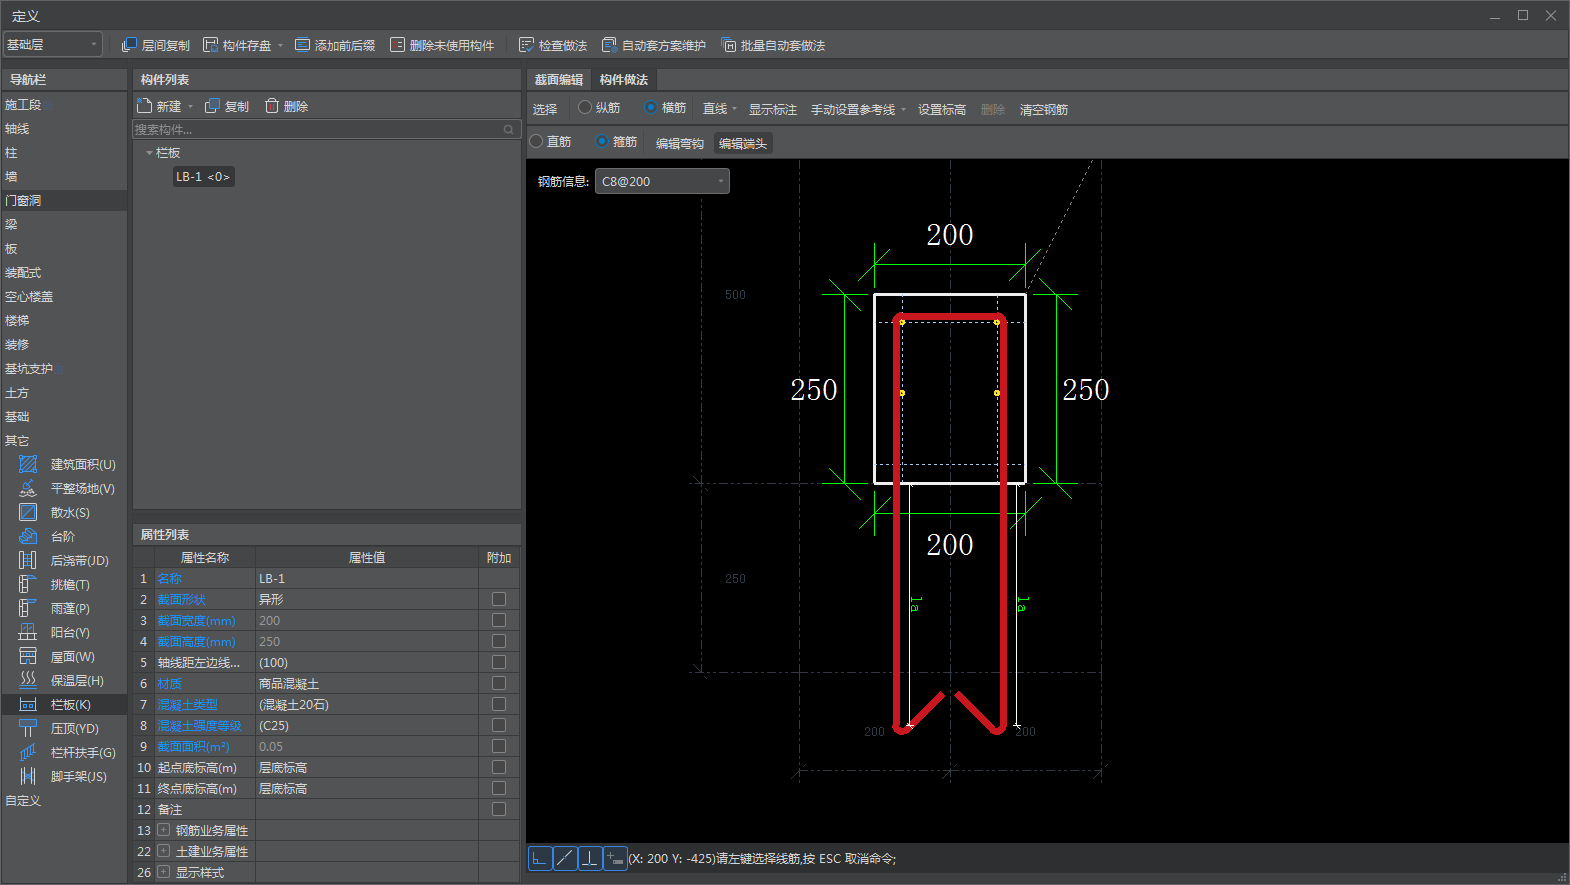
Task: Open the 直线 draw mode dropdown arrow
Action: coord(734,109)
